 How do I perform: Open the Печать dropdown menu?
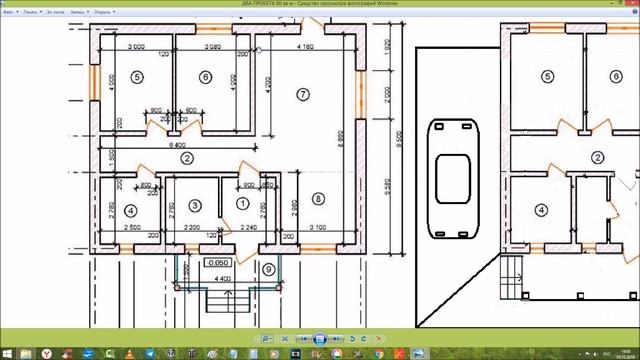point(33,12)
